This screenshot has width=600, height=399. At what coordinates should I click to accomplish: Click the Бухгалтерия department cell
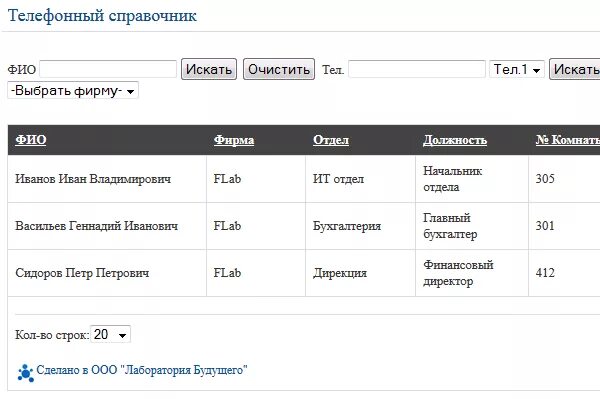click(347, 226)
